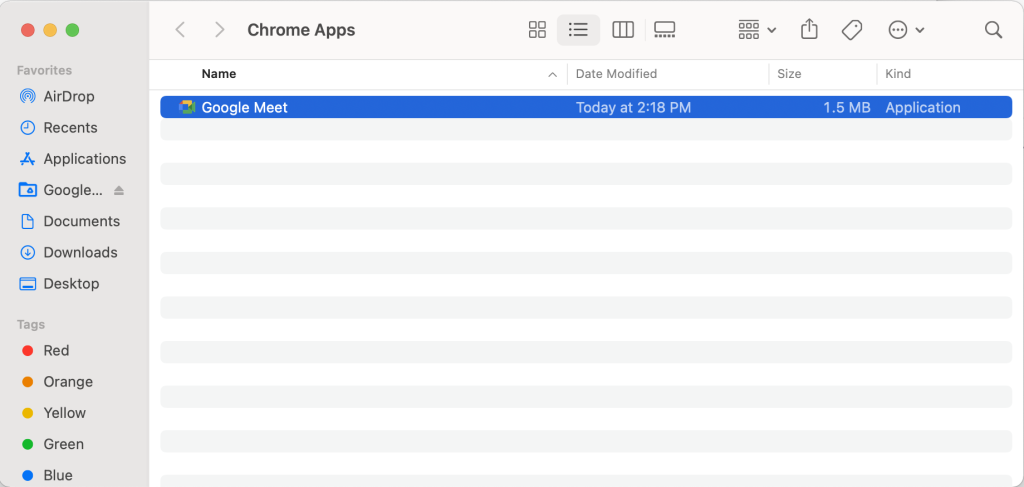Click the AirDrop sidebar icon

[x=27, y=97]
